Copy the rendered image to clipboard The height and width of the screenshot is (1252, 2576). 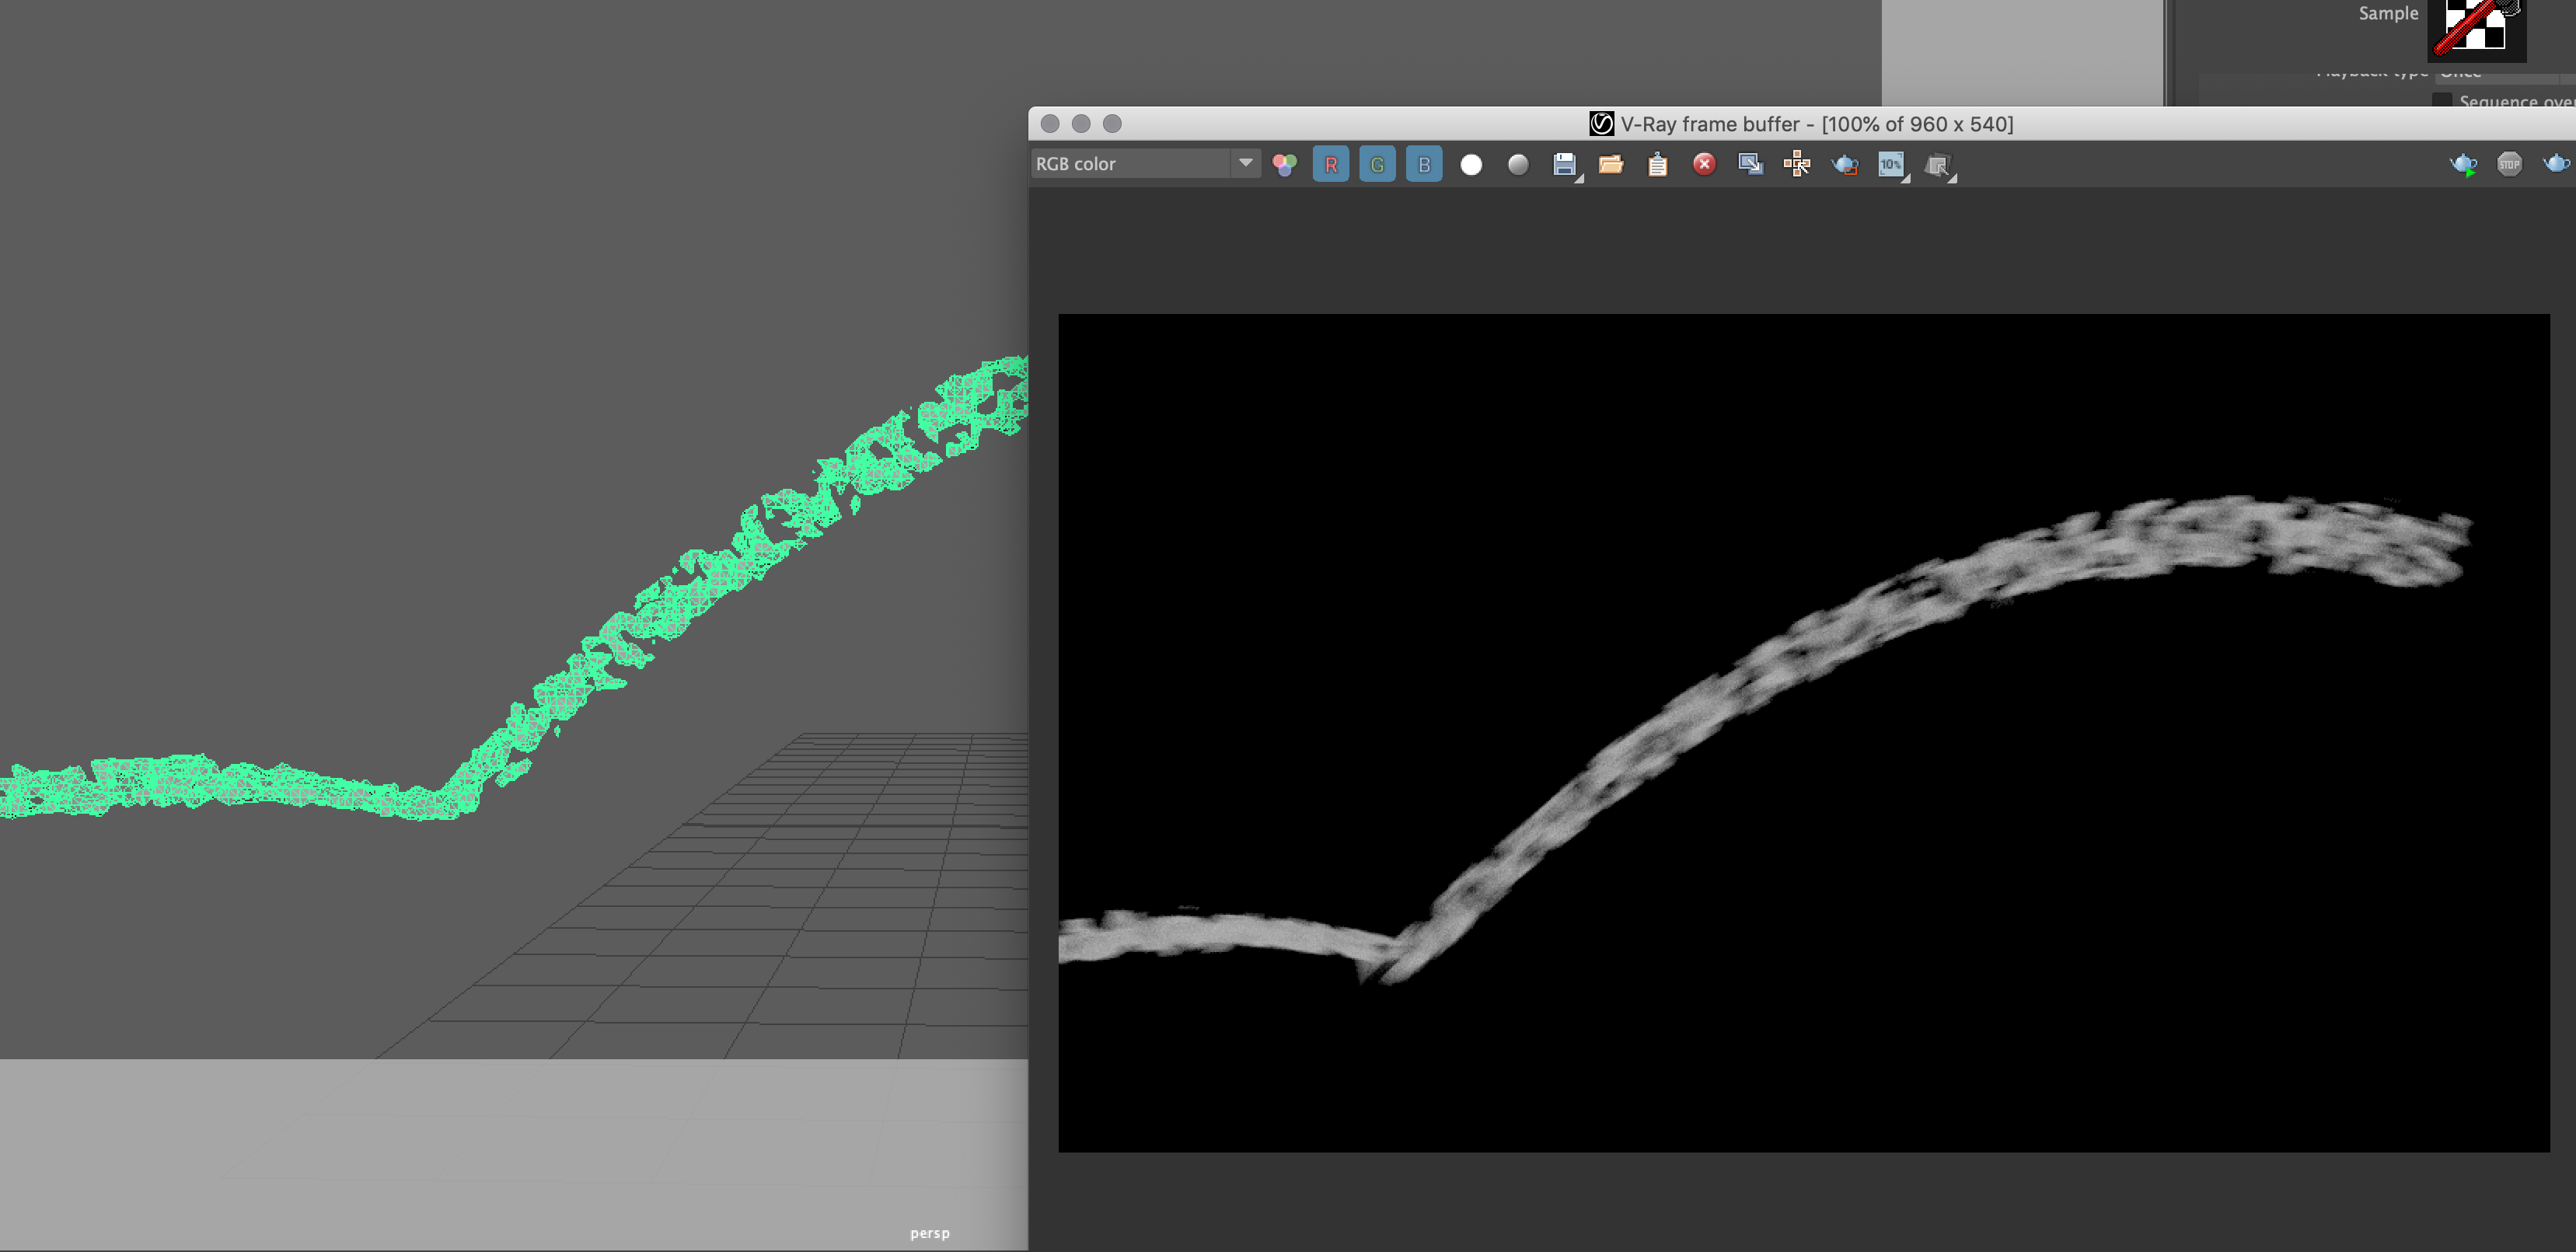[x=1657, y=164]
